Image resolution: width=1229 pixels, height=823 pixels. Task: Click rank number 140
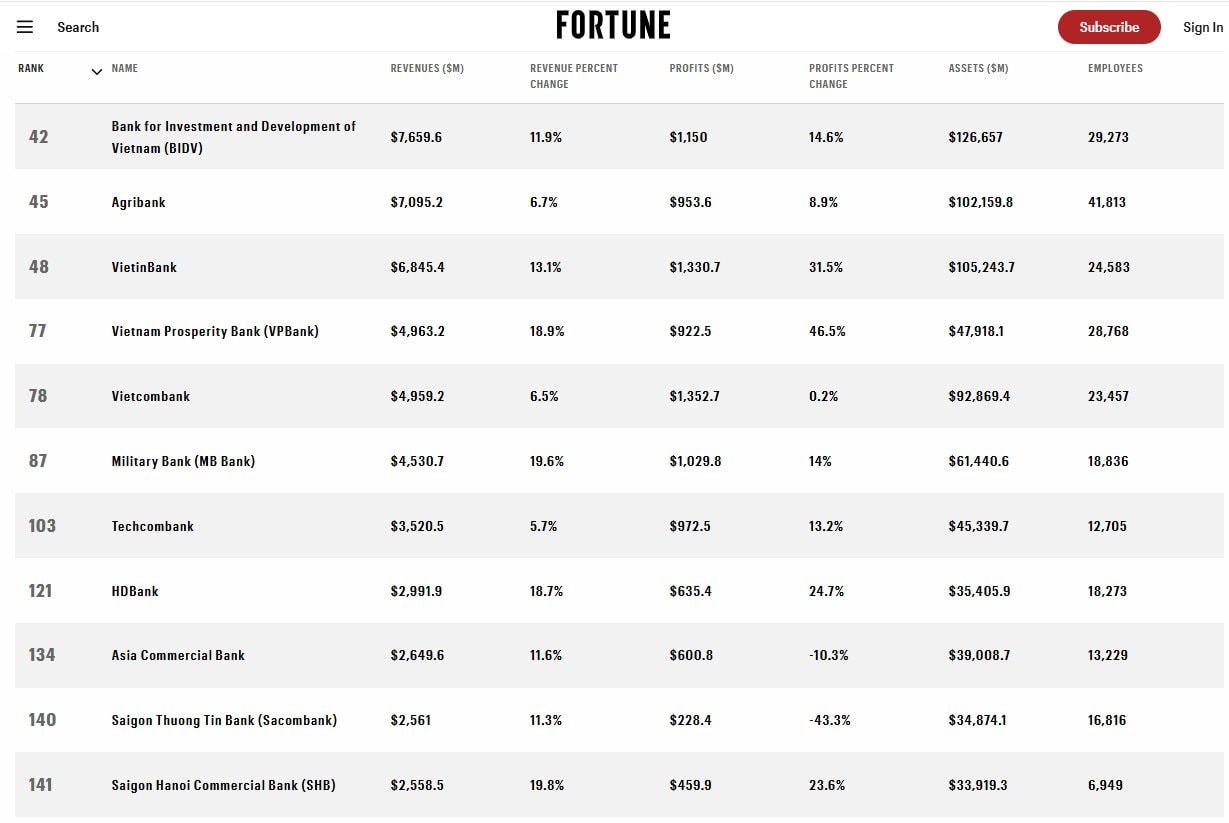coord(42,720)
